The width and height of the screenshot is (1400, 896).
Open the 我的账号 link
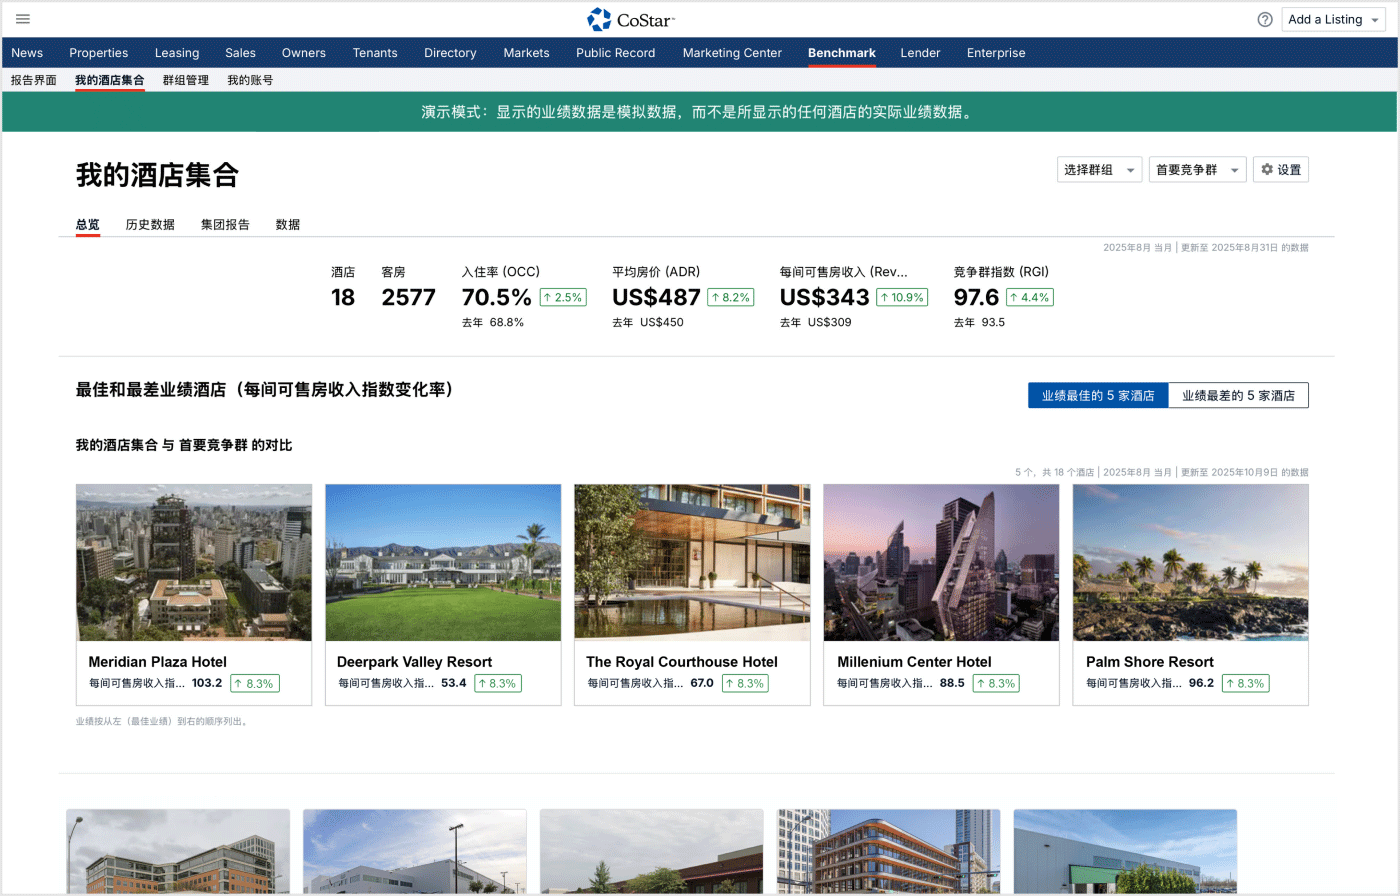coord(250,80)
